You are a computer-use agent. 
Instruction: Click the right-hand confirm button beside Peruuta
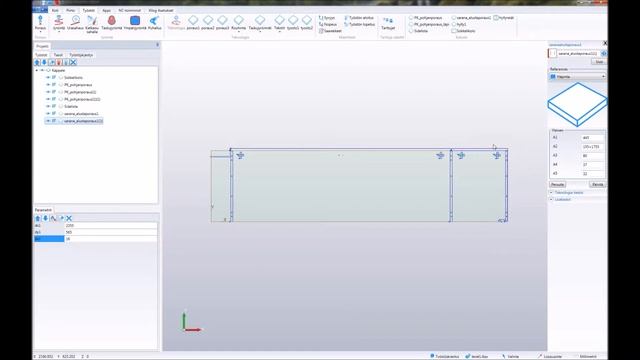point(597,184)
